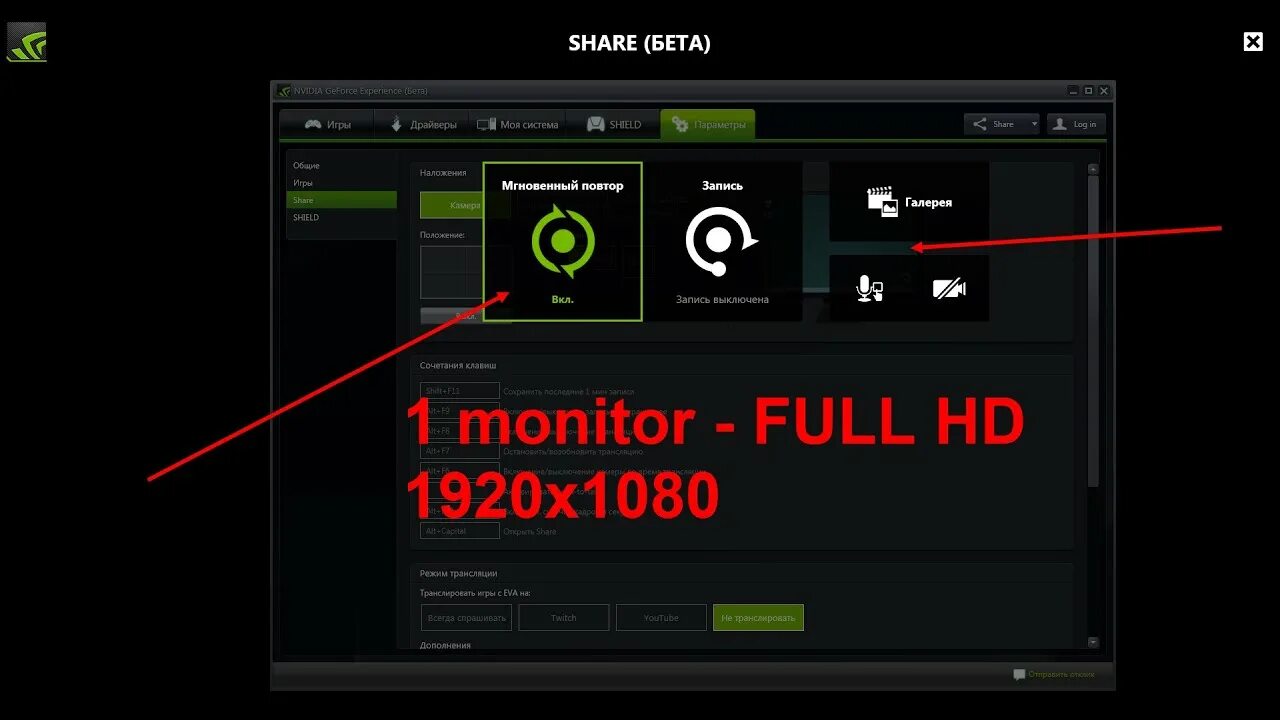Choose YouTube as broadcast target
1280x720 pixels.
pos(661,618)
